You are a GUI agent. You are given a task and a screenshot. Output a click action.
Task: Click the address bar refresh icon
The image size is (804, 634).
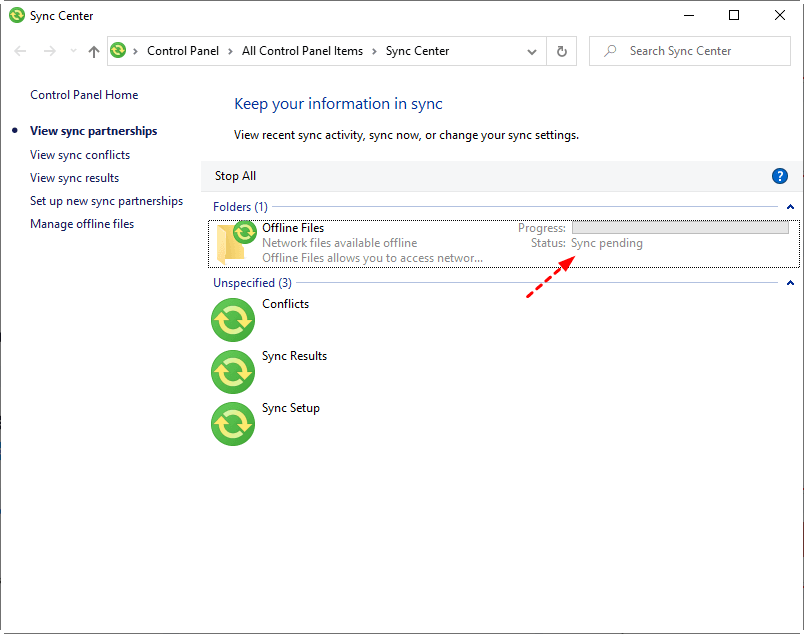click(x=561, y=51)
